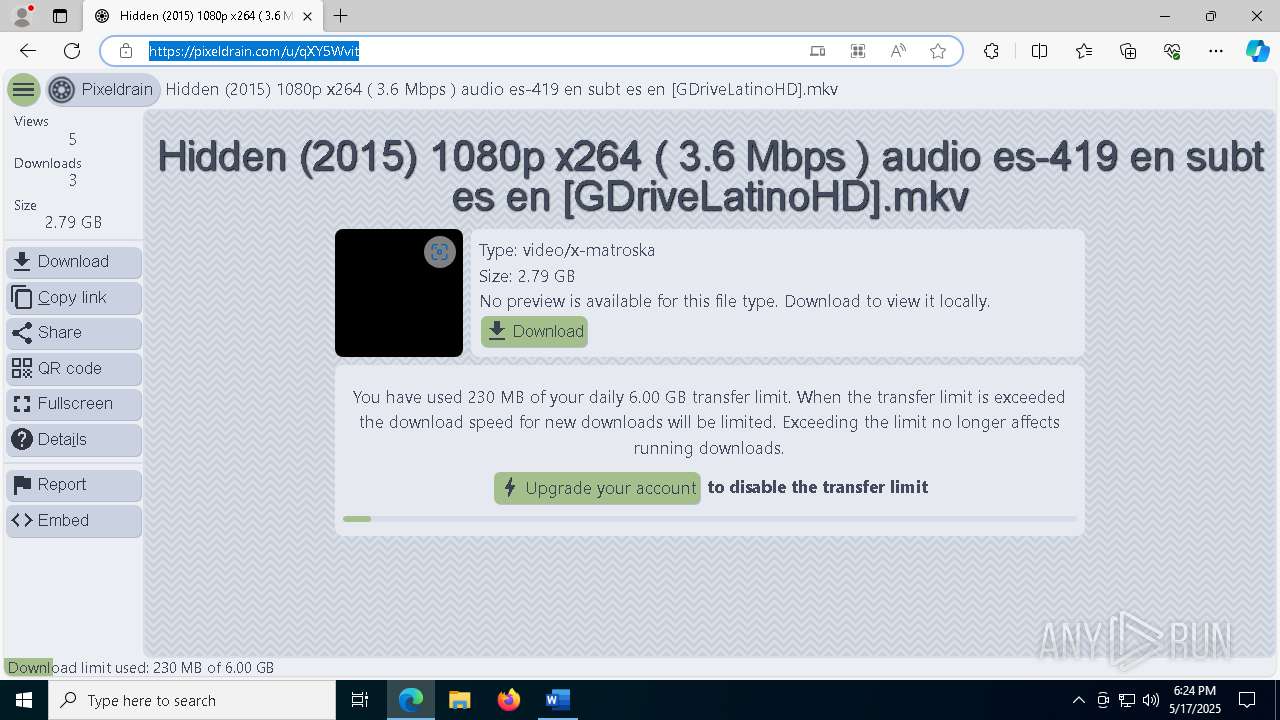This screenshot has height=720, width=1280.
Task: Open volume control in tray
Action: pos(1151,700)
